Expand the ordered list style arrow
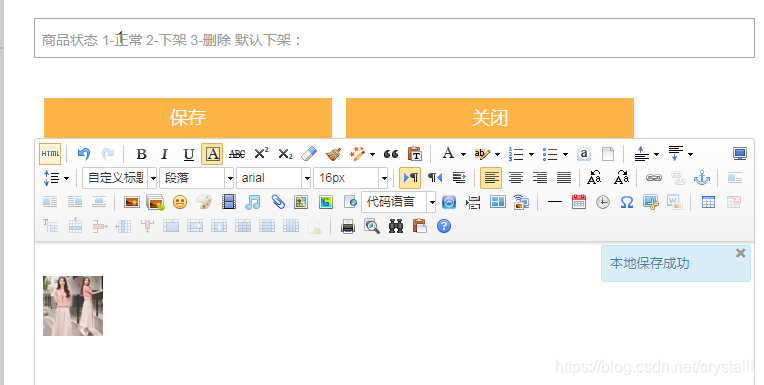The width and height of the screenshot is (764, 385). tap(531, 154)
